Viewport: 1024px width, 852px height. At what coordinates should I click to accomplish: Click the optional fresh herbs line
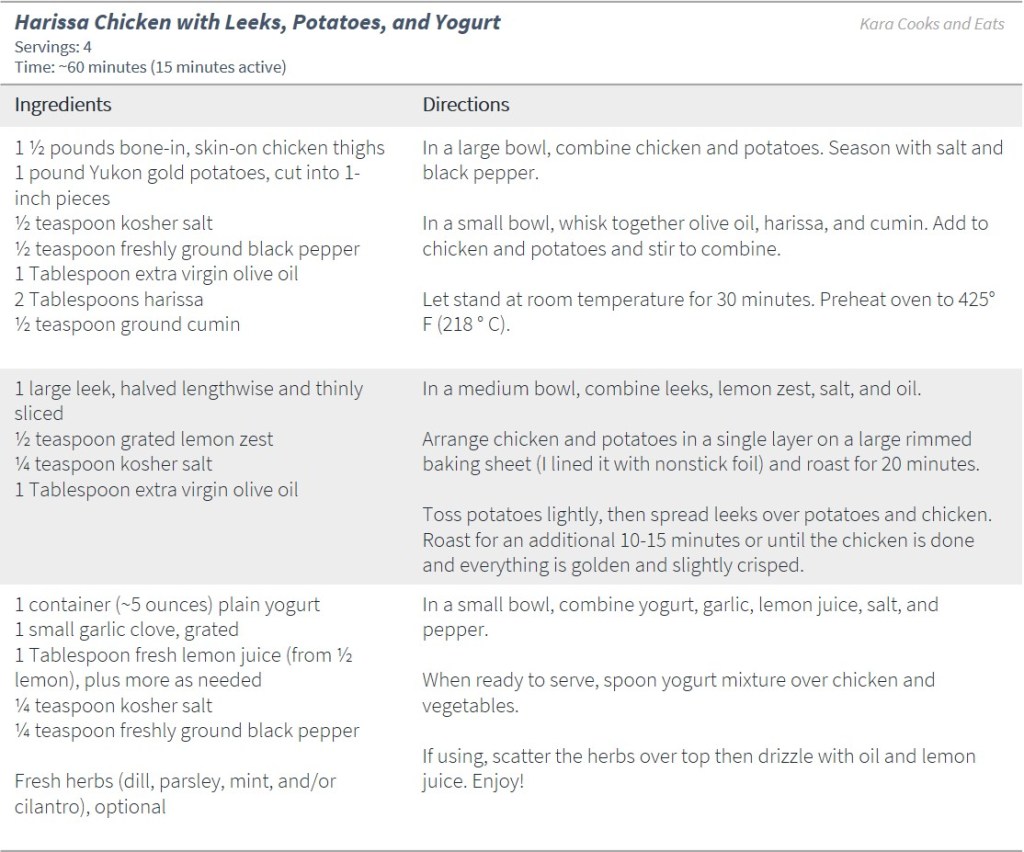(x=175, y=782)
